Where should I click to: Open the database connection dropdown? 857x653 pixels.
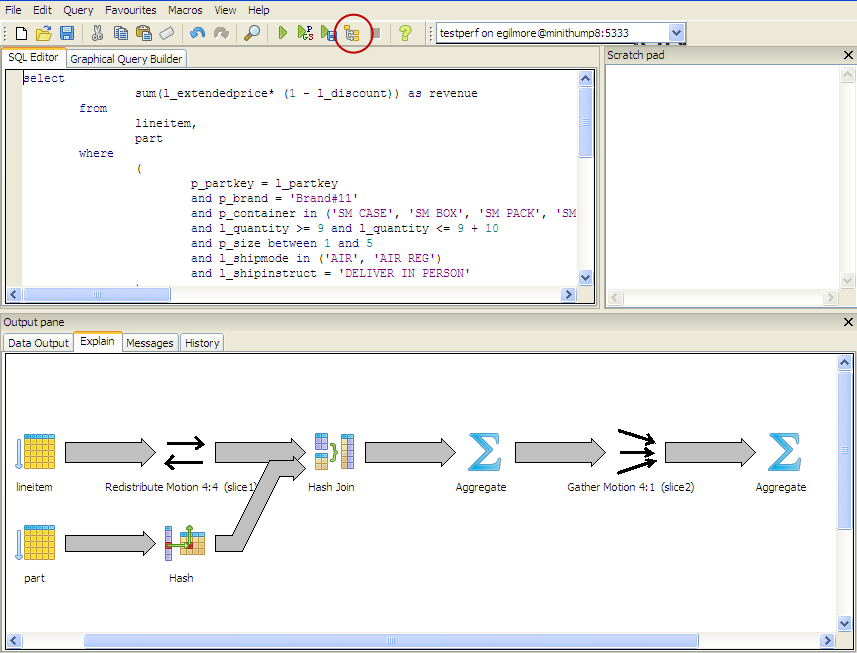click(x=676, y=33)
